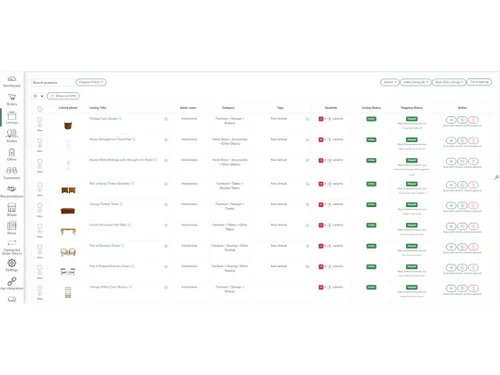Expand More under Vintage White Cane Shelves checkbox

click(x=40, y=299)
